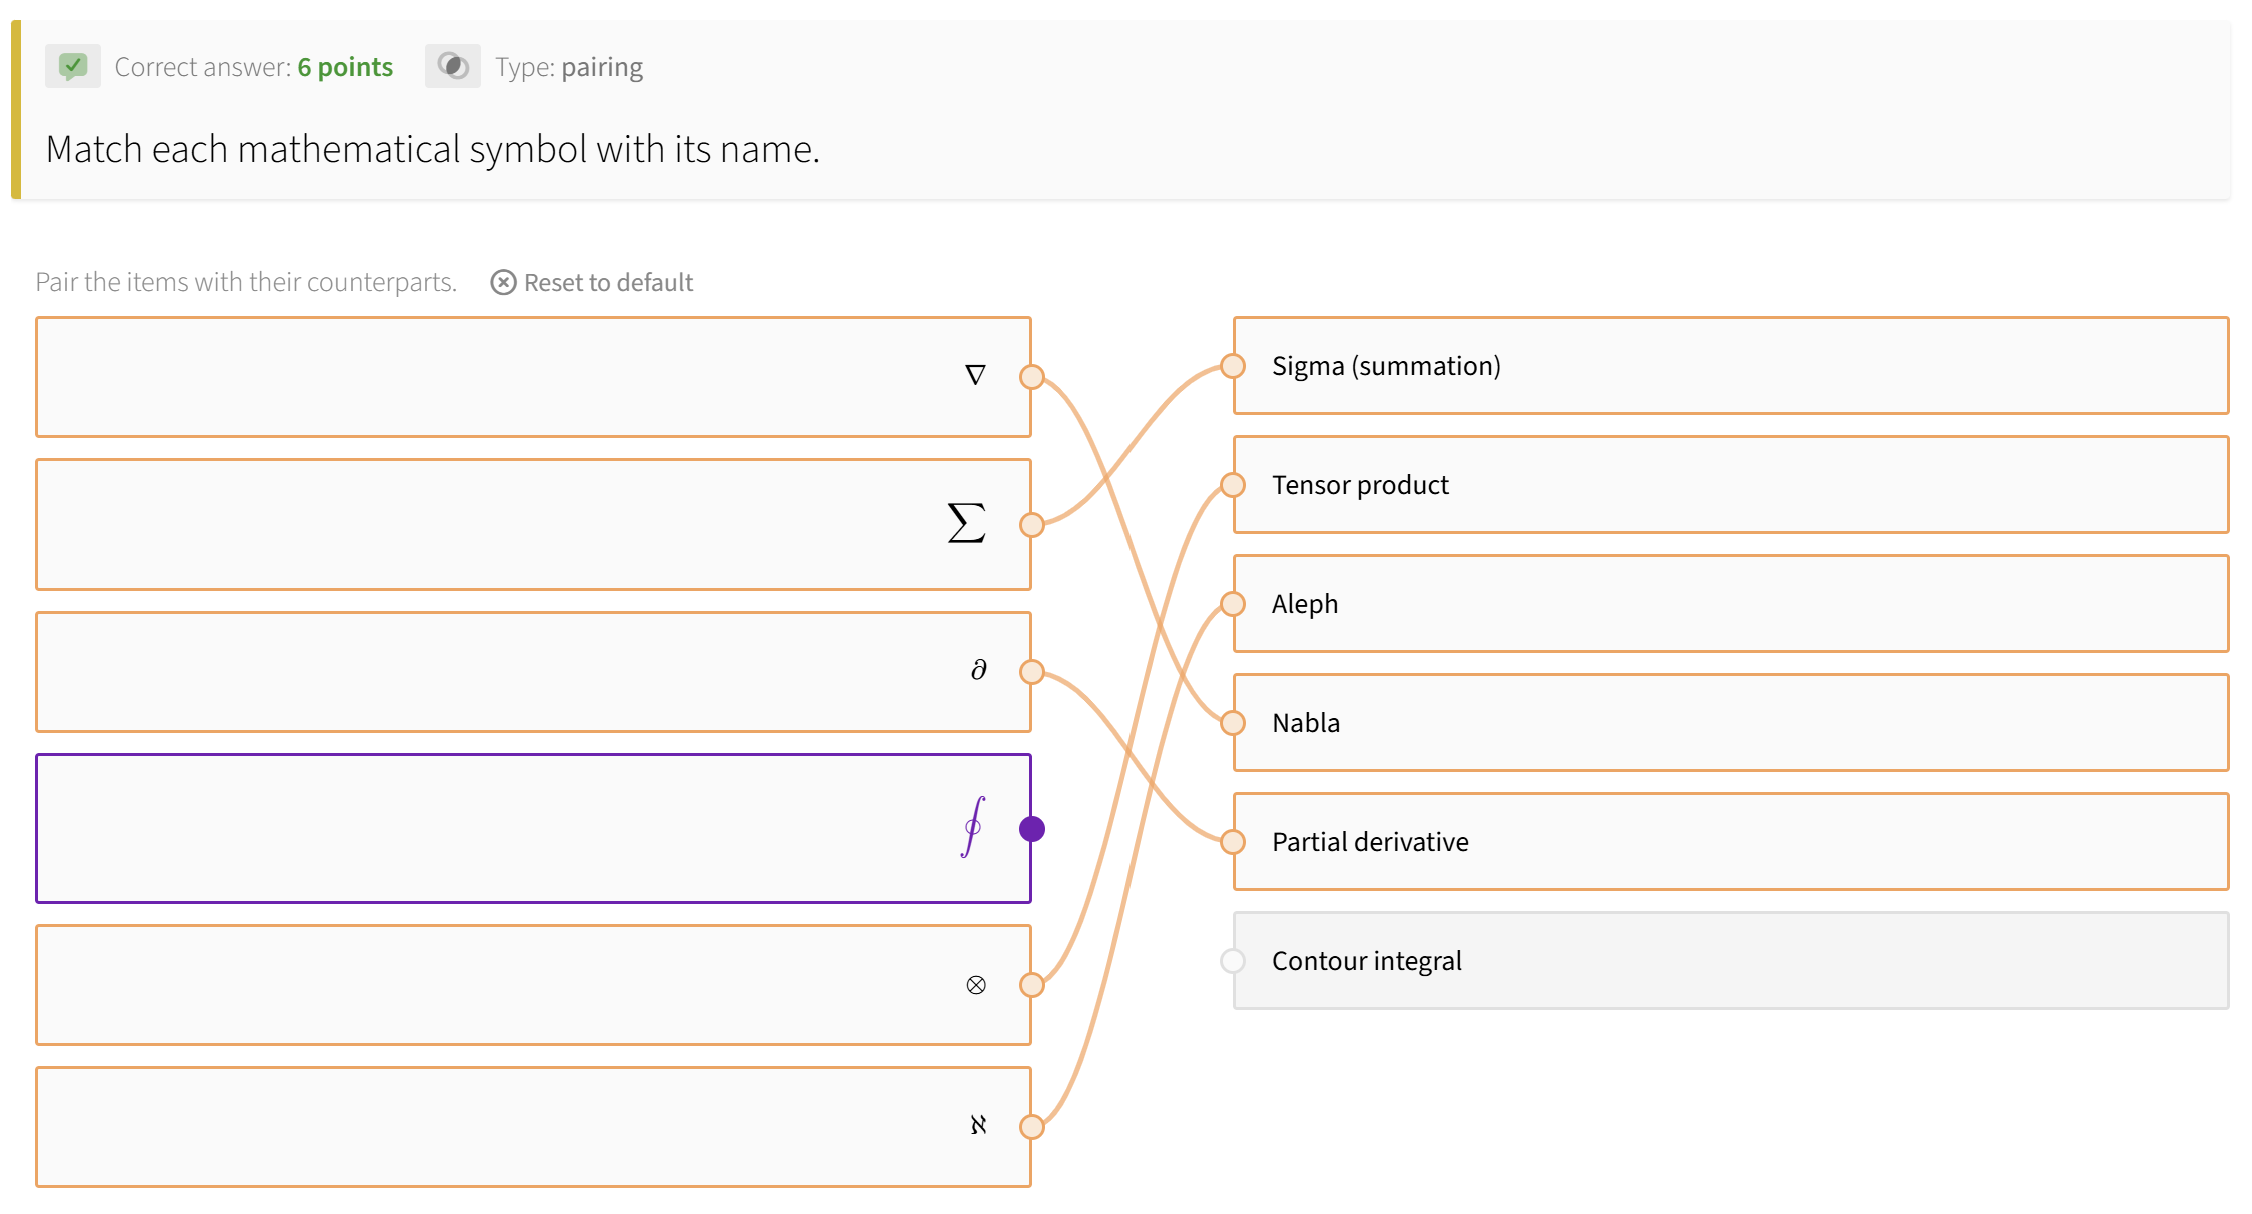Screen dimensions: 2252x1214
Task: Click the green correct answer checkmark icon
Action: (72, 65)
